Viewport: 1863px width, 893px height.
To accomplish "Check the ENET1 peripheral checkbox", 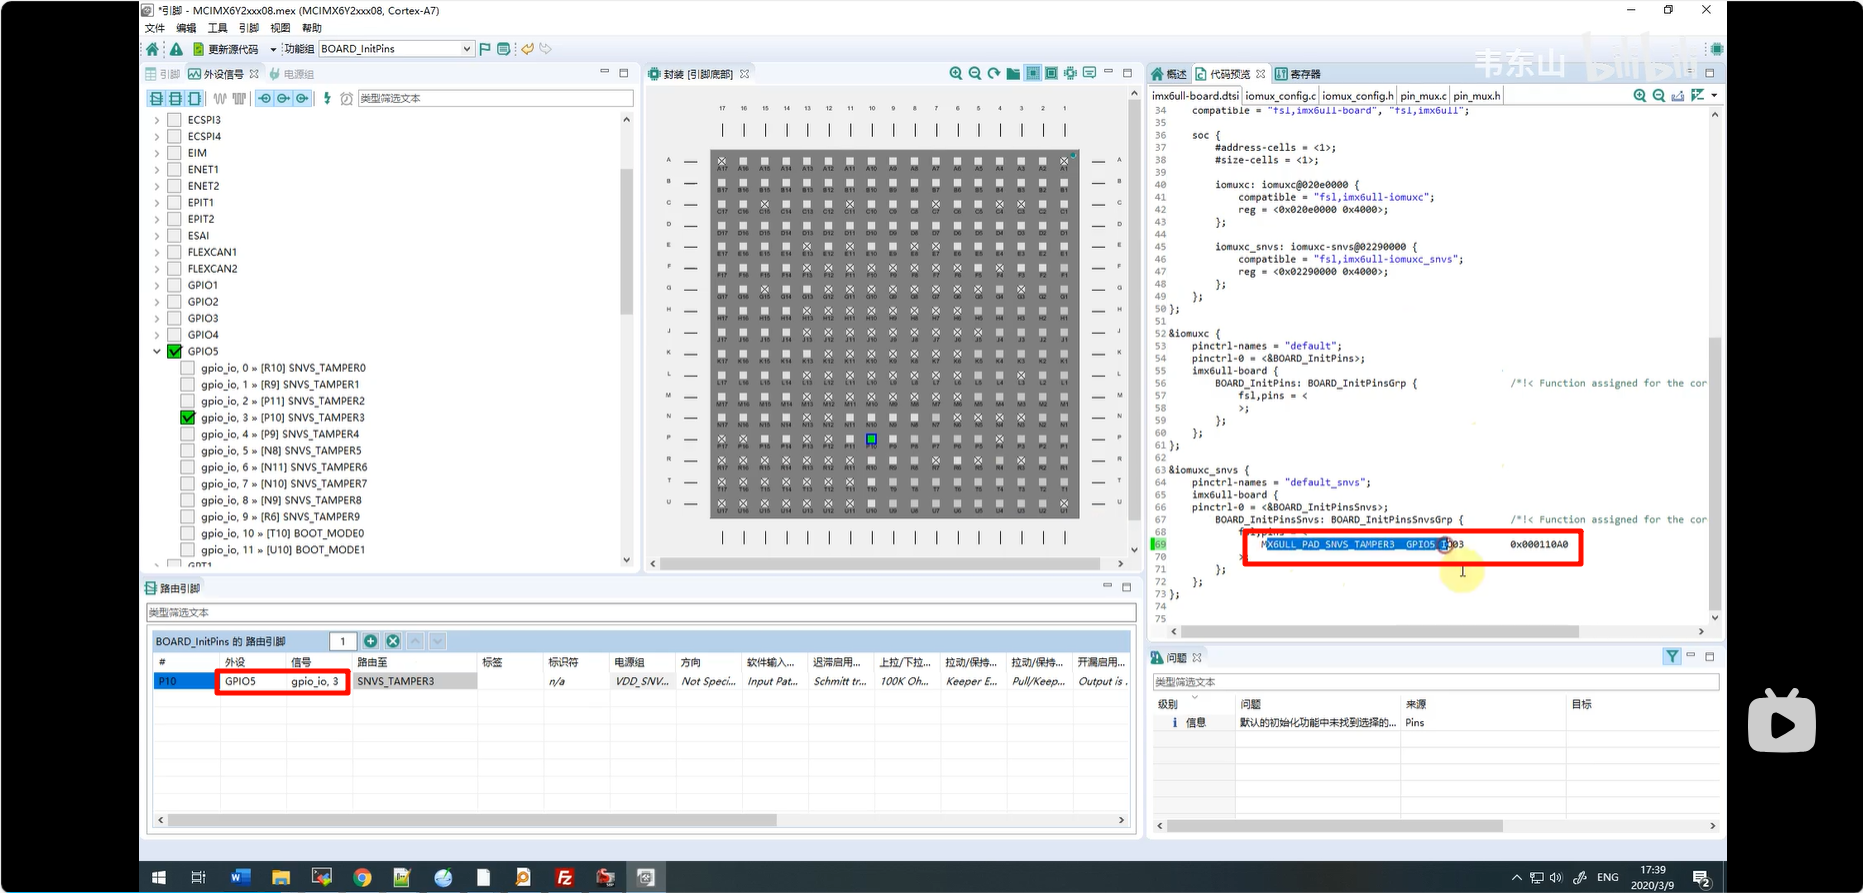I will click(x=174, y=169).
